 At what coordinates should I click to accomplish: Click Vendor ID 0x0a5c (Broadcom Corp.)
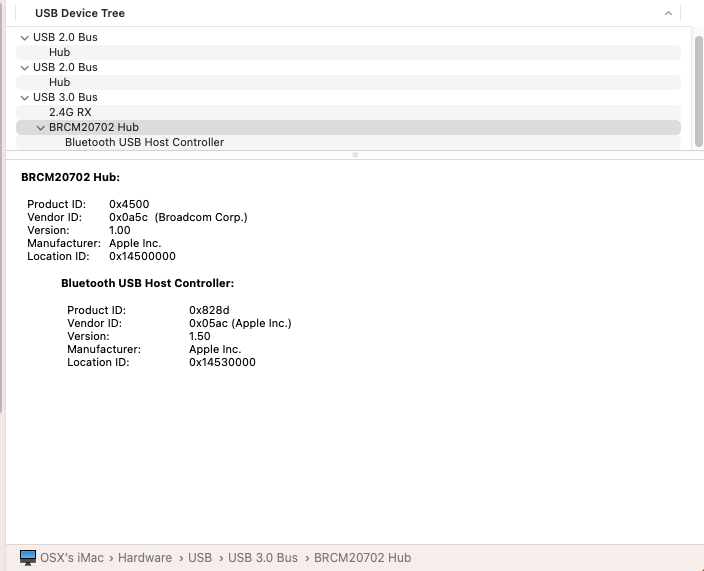(x=178, y=217)
